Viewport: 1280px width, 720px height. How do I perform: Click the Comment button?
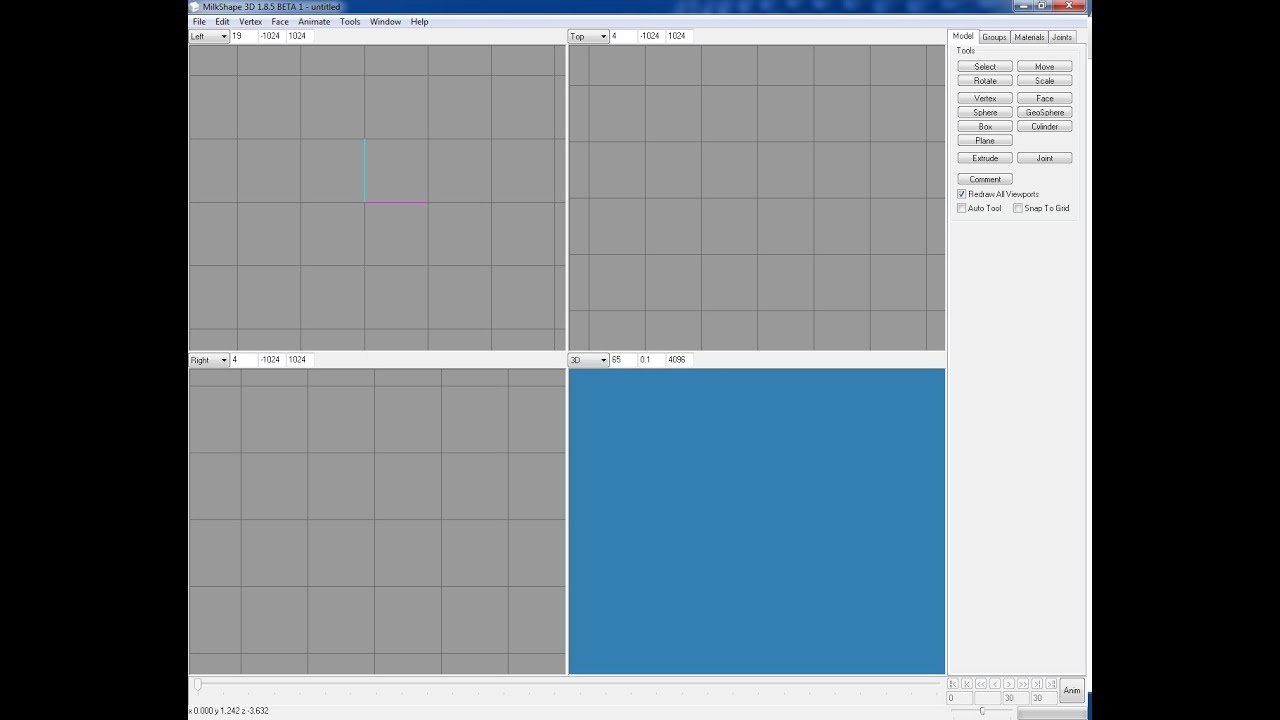coord(985,179)
